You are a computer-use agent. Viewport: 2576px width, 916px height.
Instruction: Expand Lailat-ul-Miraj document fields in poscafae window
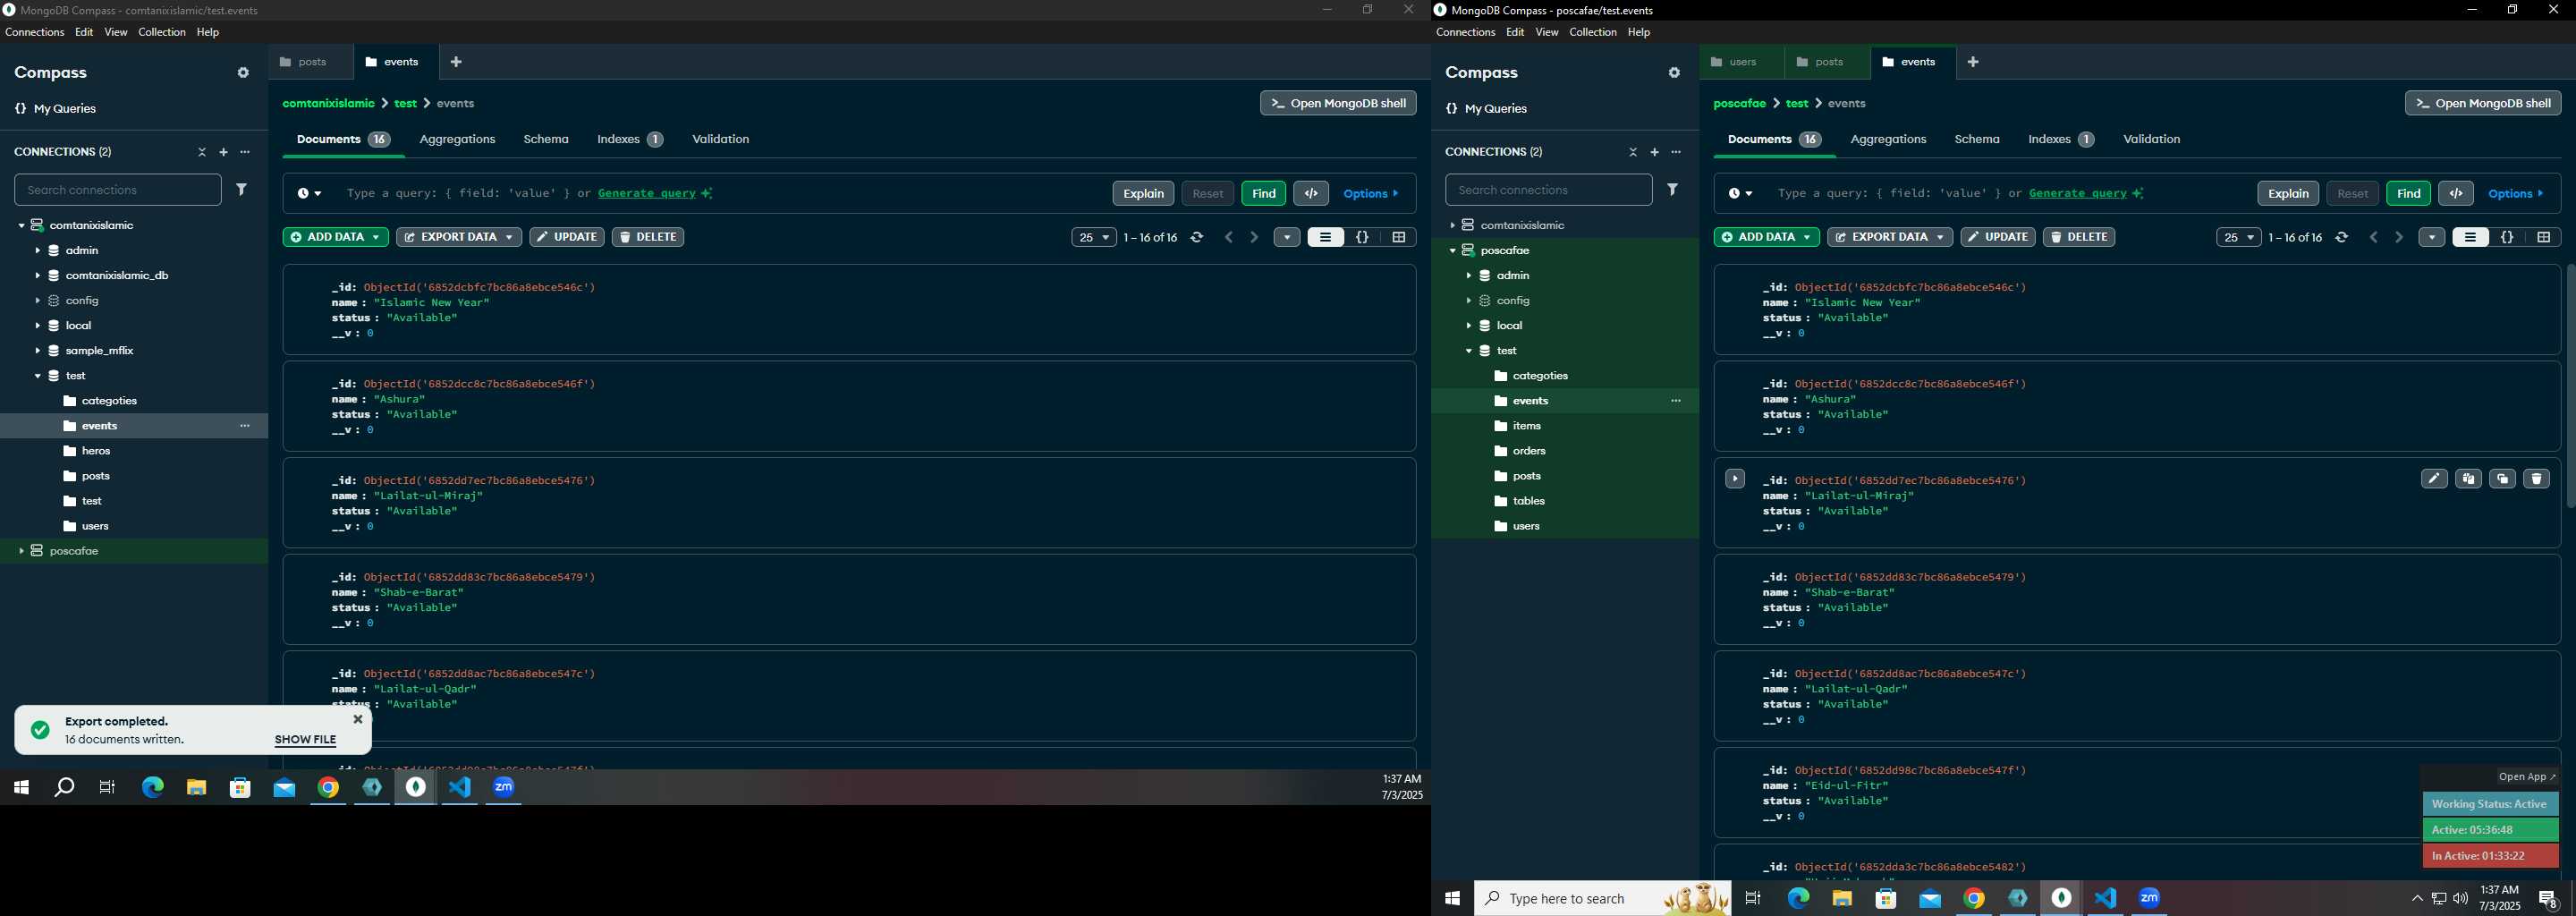1735,479
